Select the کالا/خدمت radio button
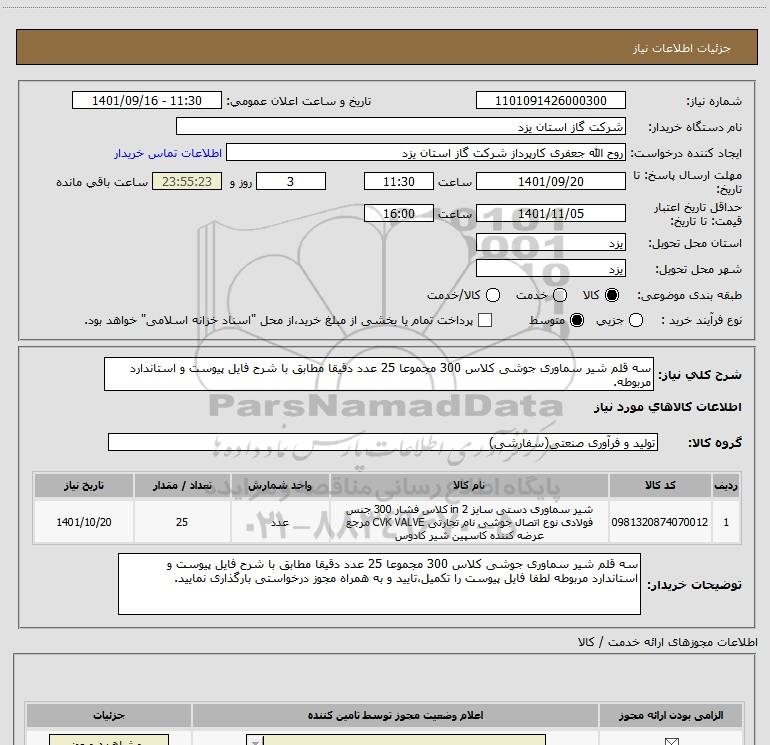The width and height of the screenshot is (770, 745). point(493,295)
